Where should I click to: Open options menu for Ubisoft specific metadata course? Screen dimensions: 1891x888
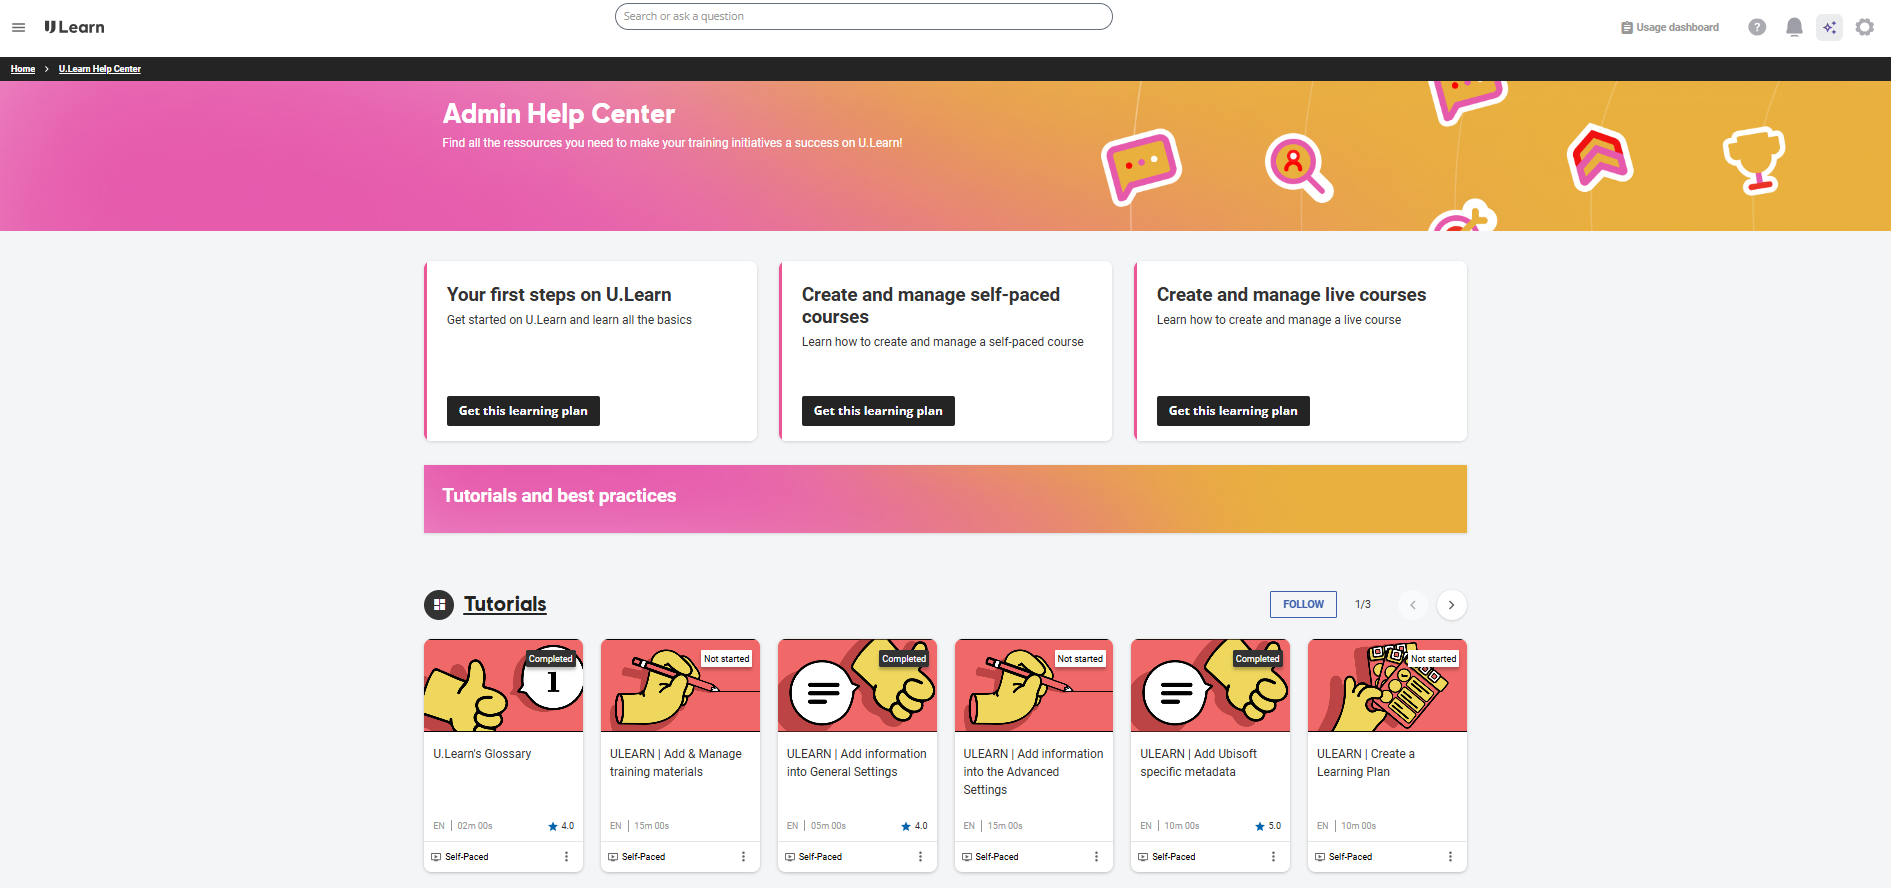coord(1273,857)
